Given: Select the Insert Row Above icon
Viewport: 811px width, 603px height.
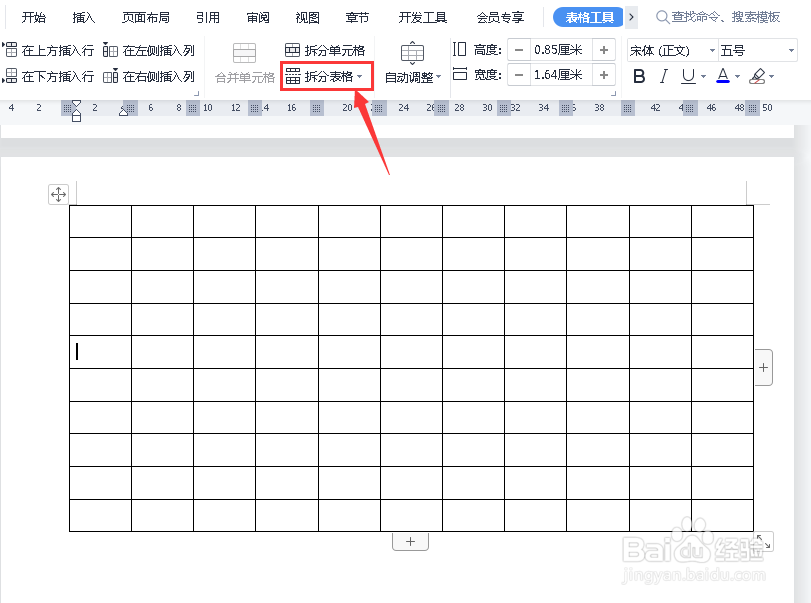Looking at the screenshot, I should [10, 49].
